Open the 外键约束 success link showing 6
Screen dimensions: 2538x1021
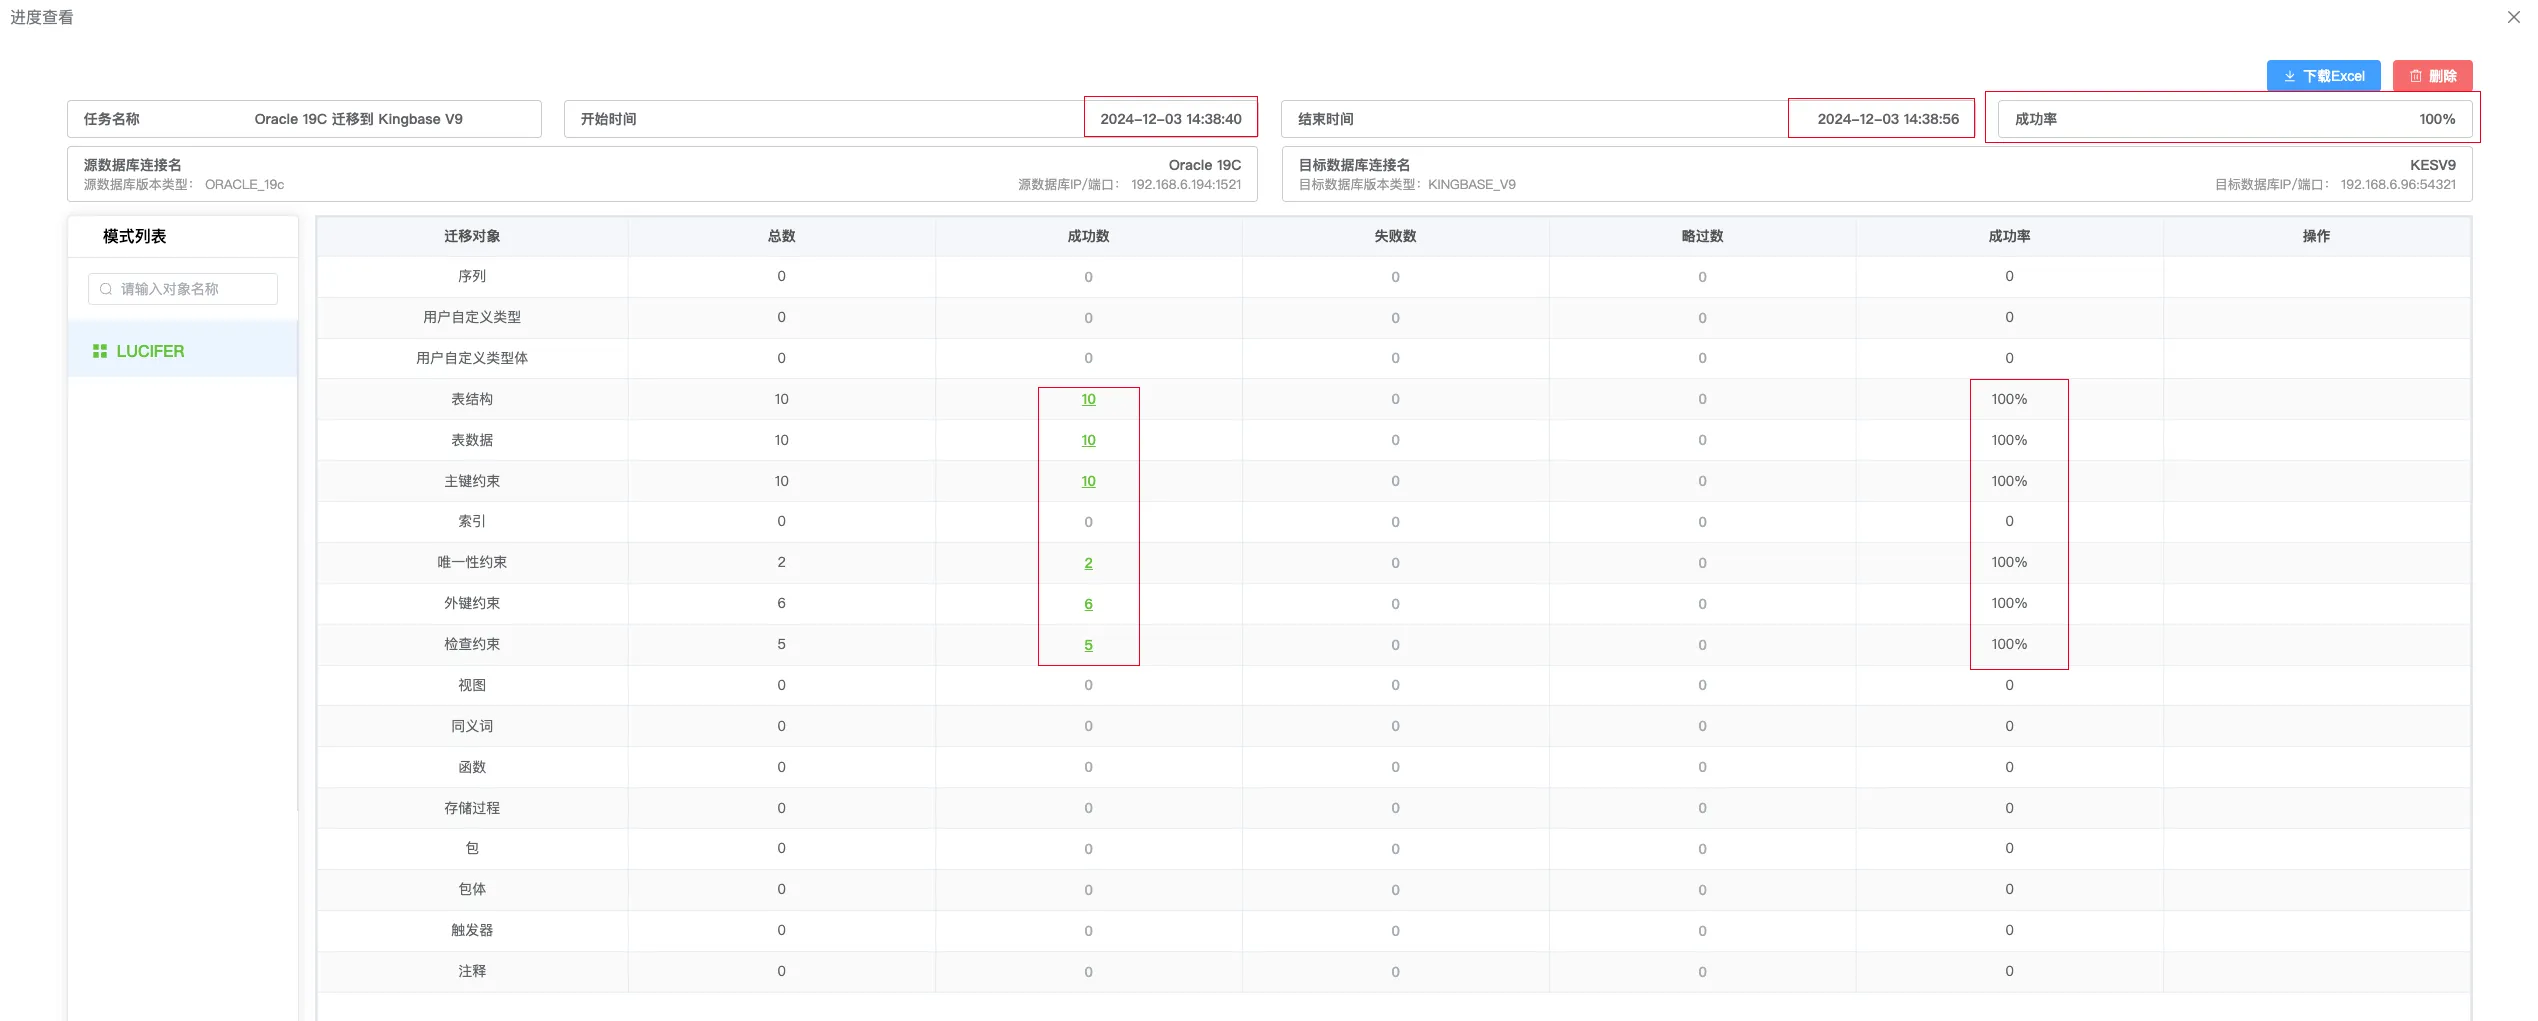(x=1087, y=603)
